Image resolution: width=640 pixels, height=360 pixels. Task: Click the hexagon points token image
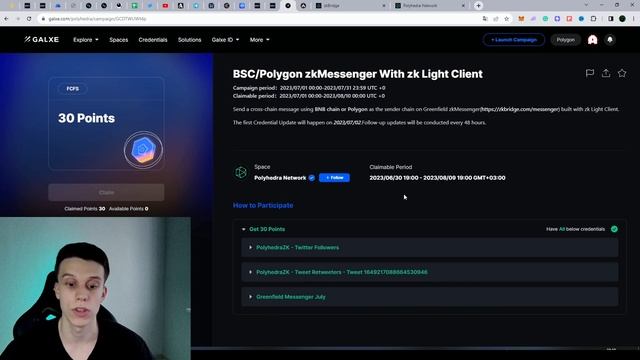click(x=143, y=150)
